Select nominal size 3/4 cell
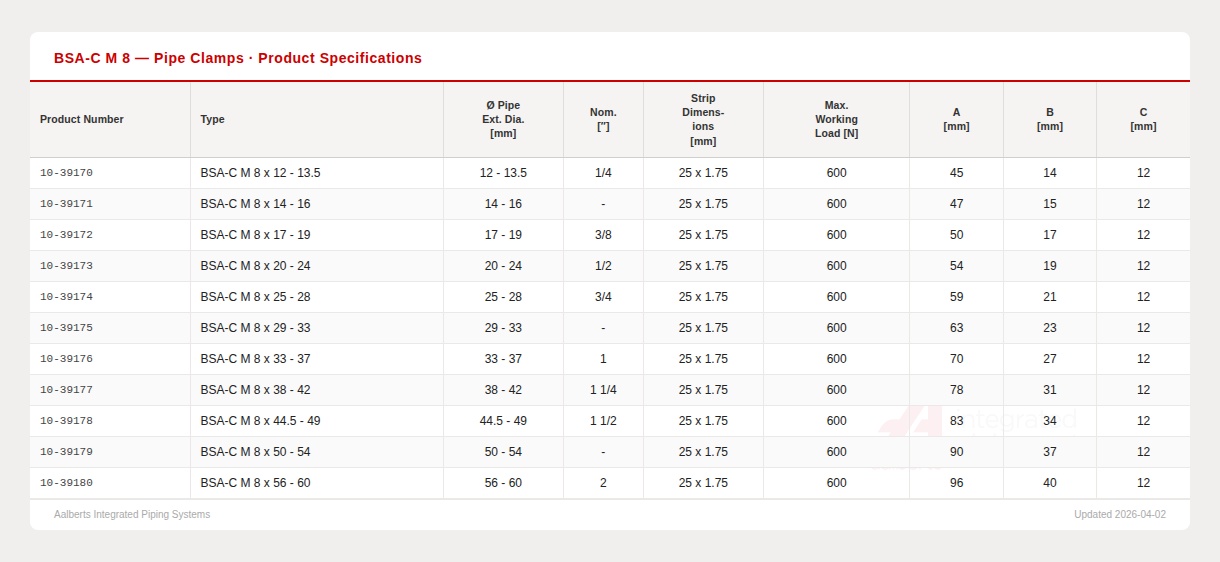 [x=603, y=297]
